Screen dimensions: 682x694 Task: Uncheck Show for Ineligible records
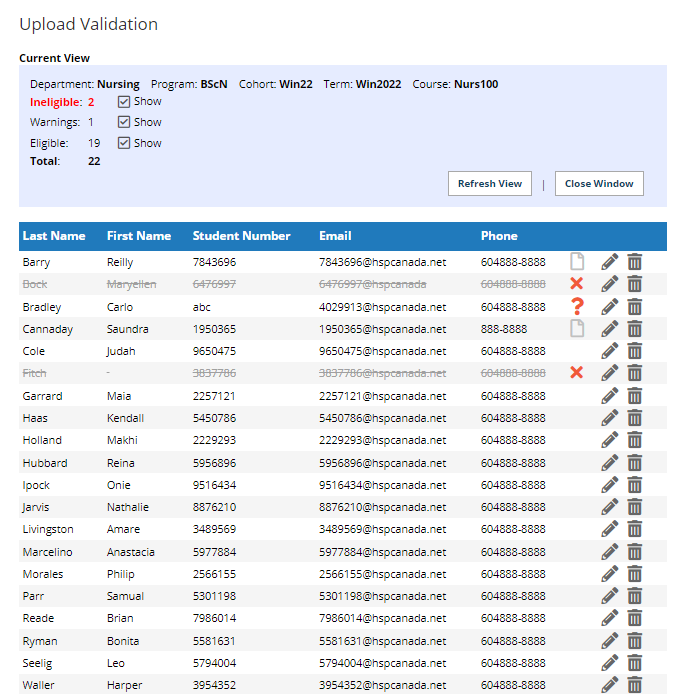[124, 102]
